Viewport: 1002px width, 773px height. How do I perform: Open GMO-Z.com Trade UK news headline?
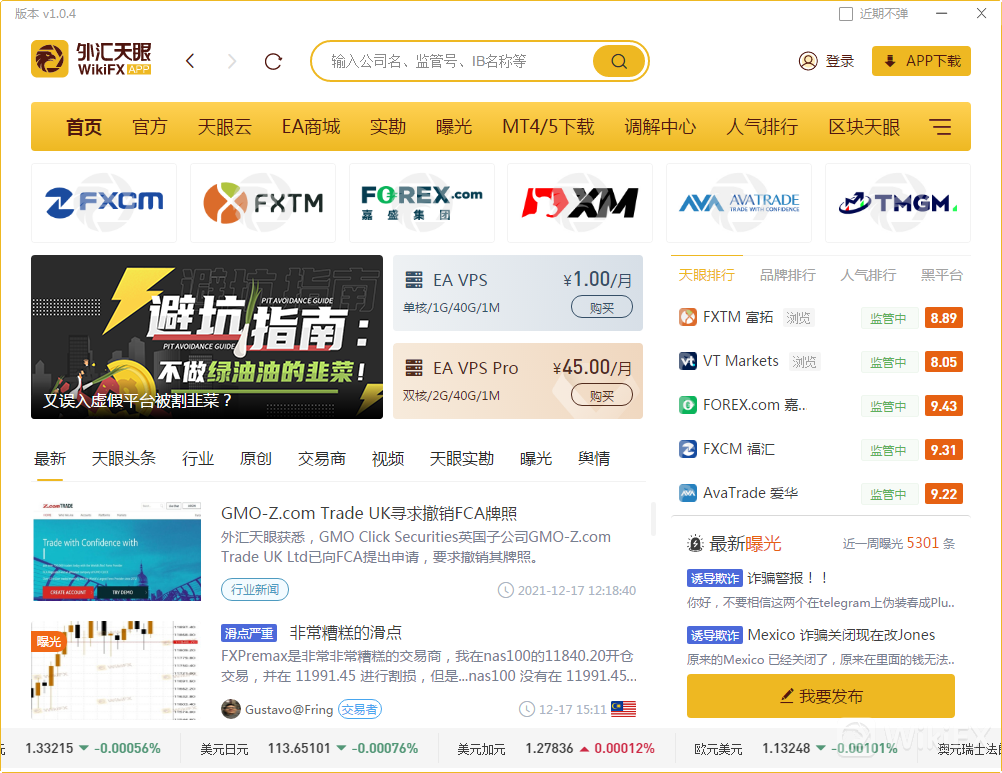tap(369, 514)
